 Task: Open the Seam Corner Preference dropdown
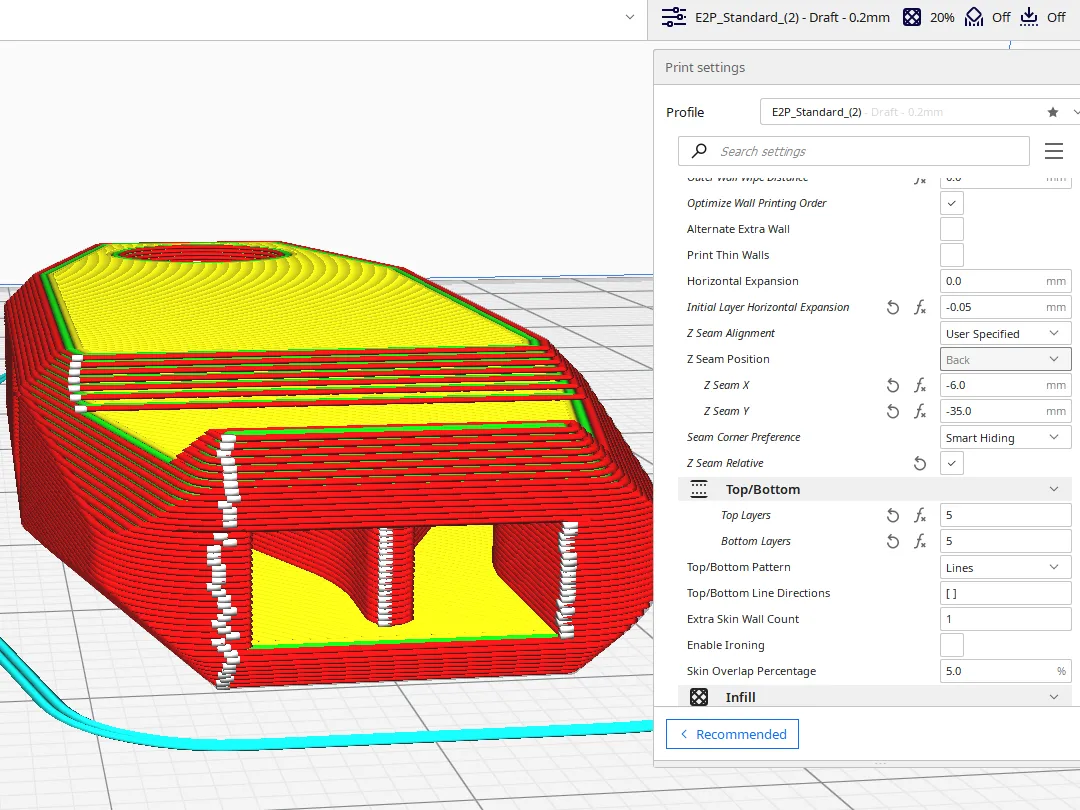coord(1005,437)
